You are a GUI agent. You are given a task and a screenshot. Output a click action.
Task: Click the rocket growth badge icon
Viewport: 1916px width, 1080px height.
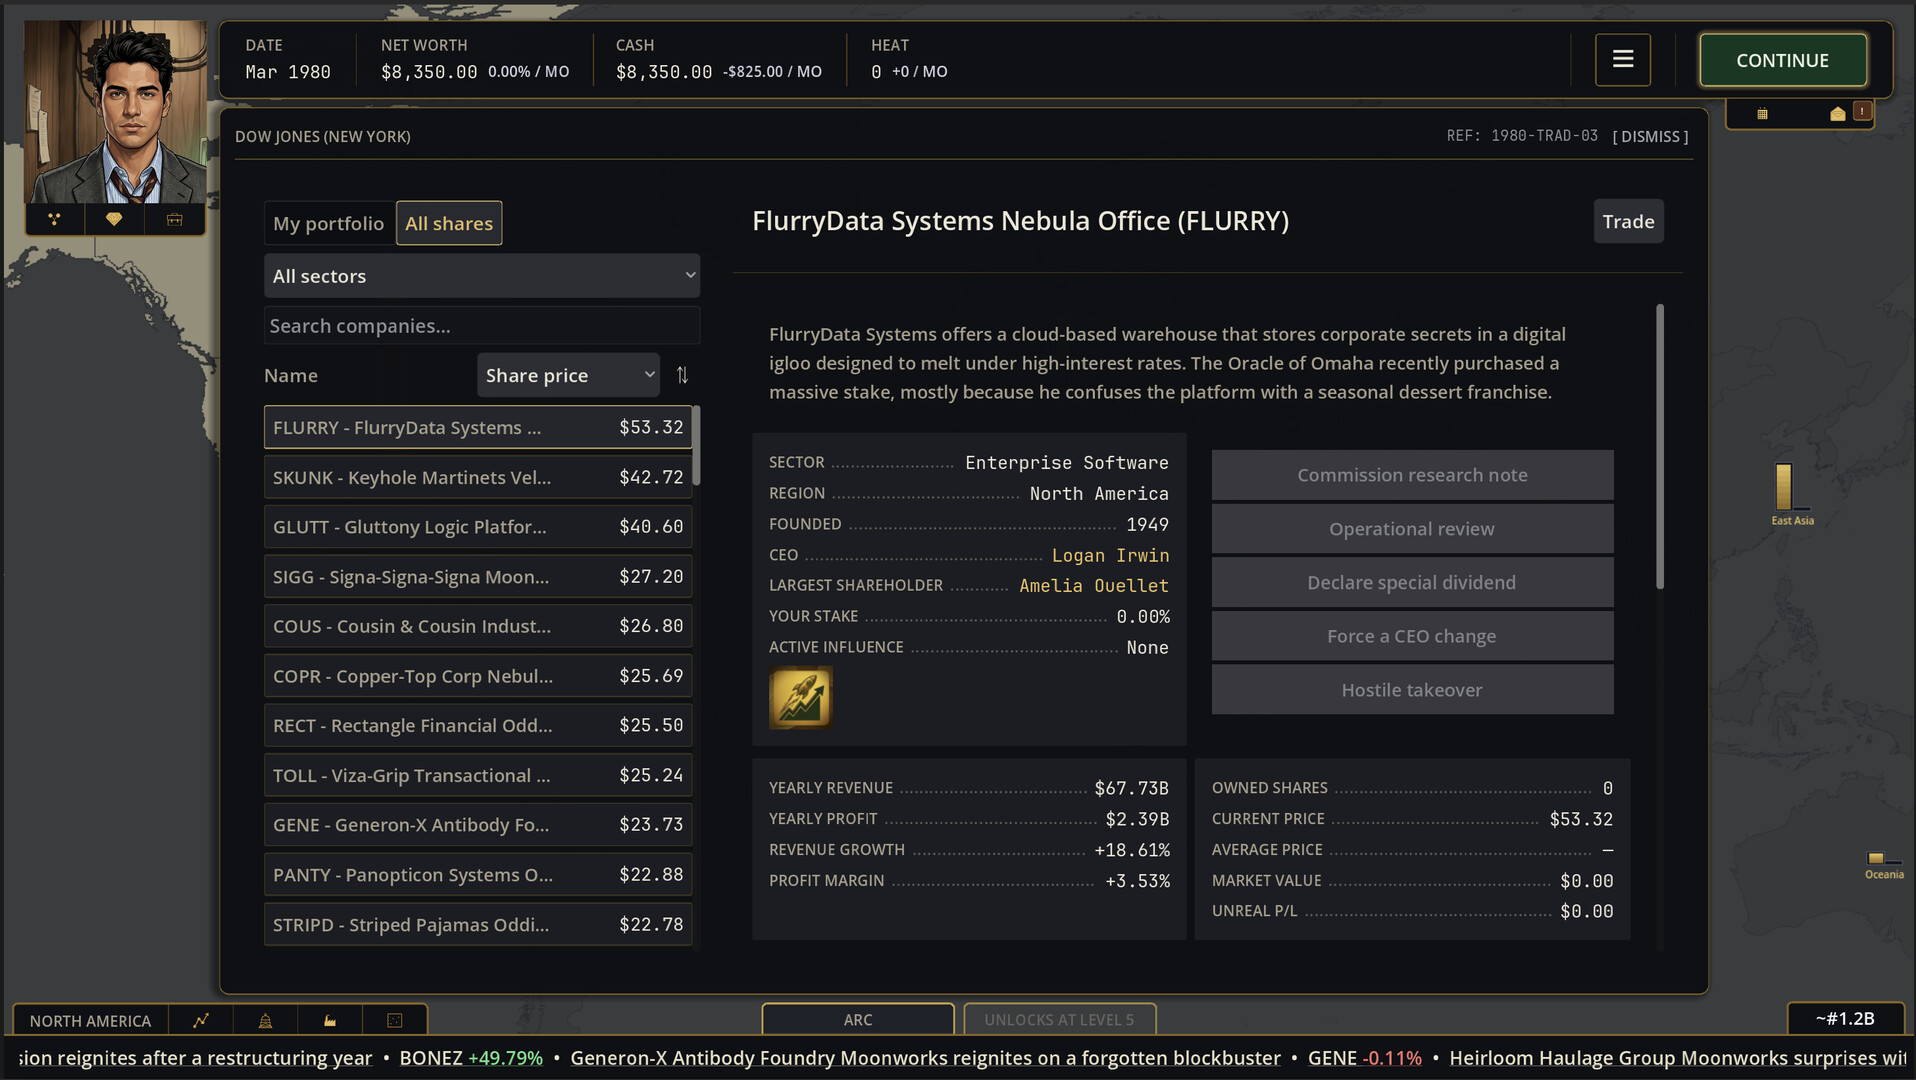tap(800, 697)
